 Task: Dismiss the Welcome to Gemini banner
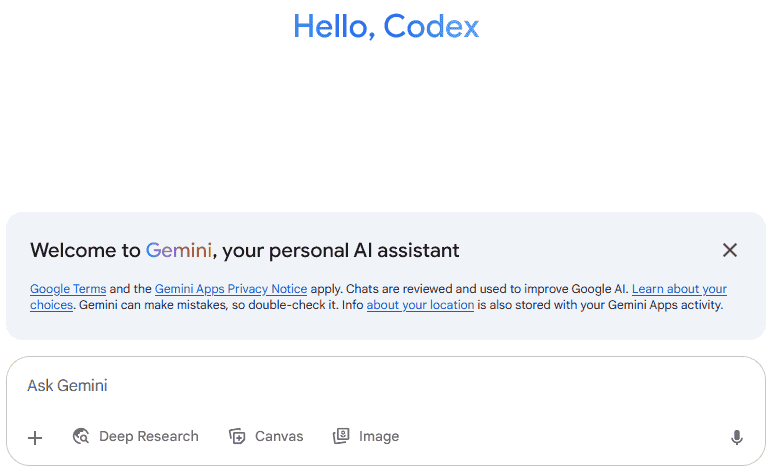click(x=730, y=250)
